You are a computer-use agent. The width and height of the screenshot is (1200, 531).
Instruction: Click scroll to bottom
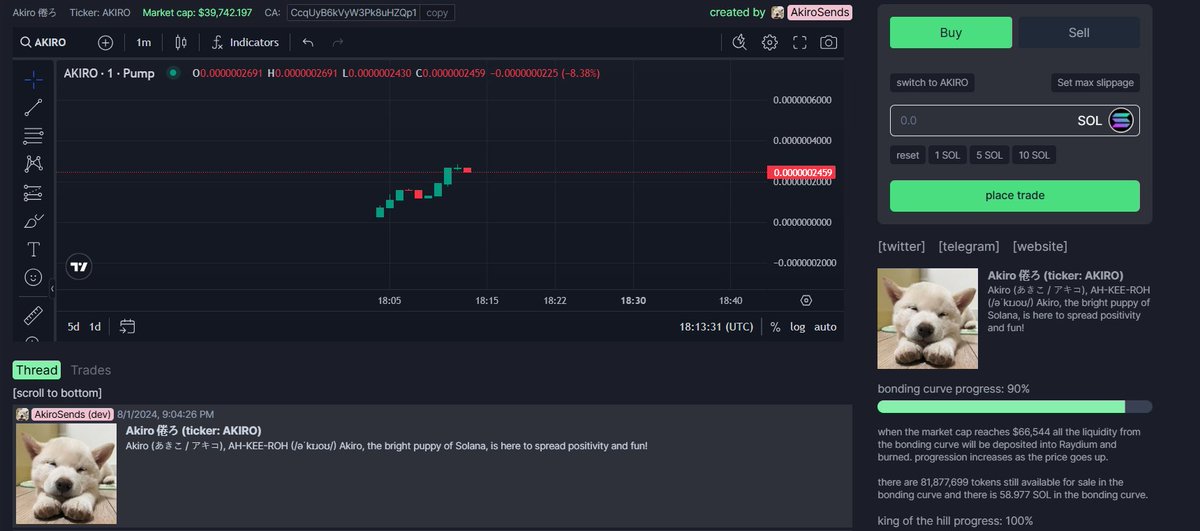tap(57, 393)
